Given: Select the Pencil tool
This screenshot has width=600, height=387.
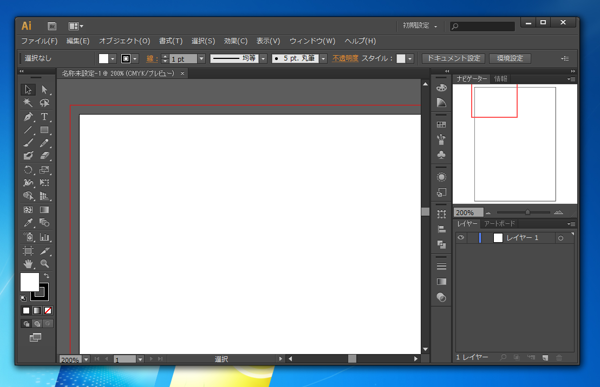Looking at the screenshot, I should [44, 143].
